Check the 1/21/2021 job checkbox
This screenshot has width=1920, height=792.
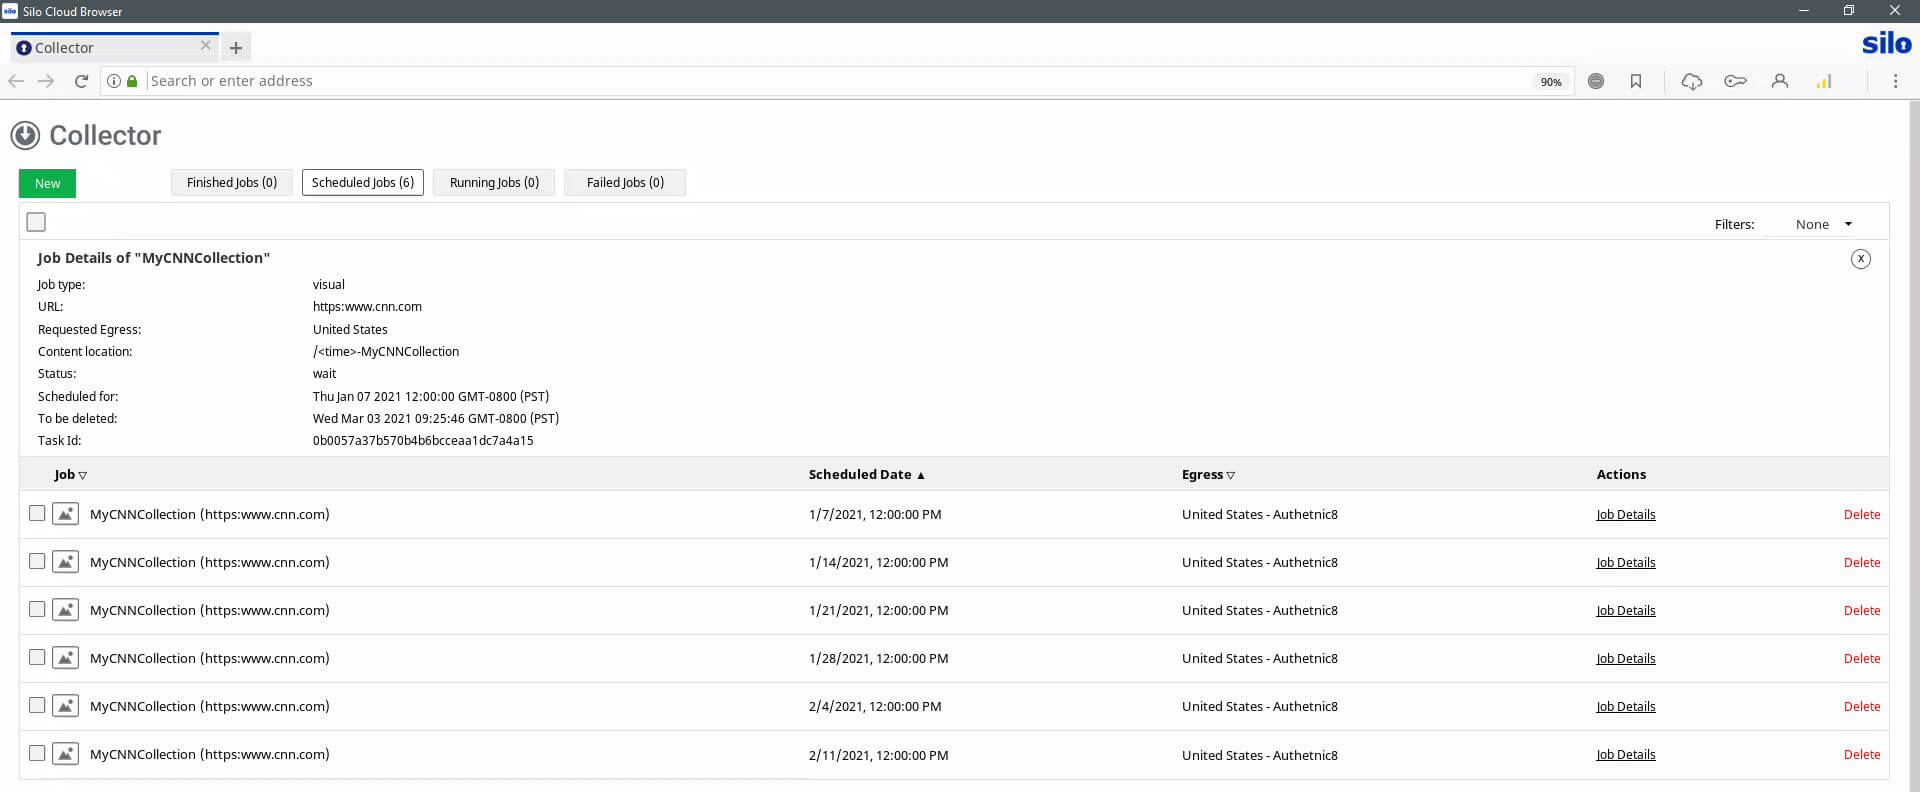[37, 609]
